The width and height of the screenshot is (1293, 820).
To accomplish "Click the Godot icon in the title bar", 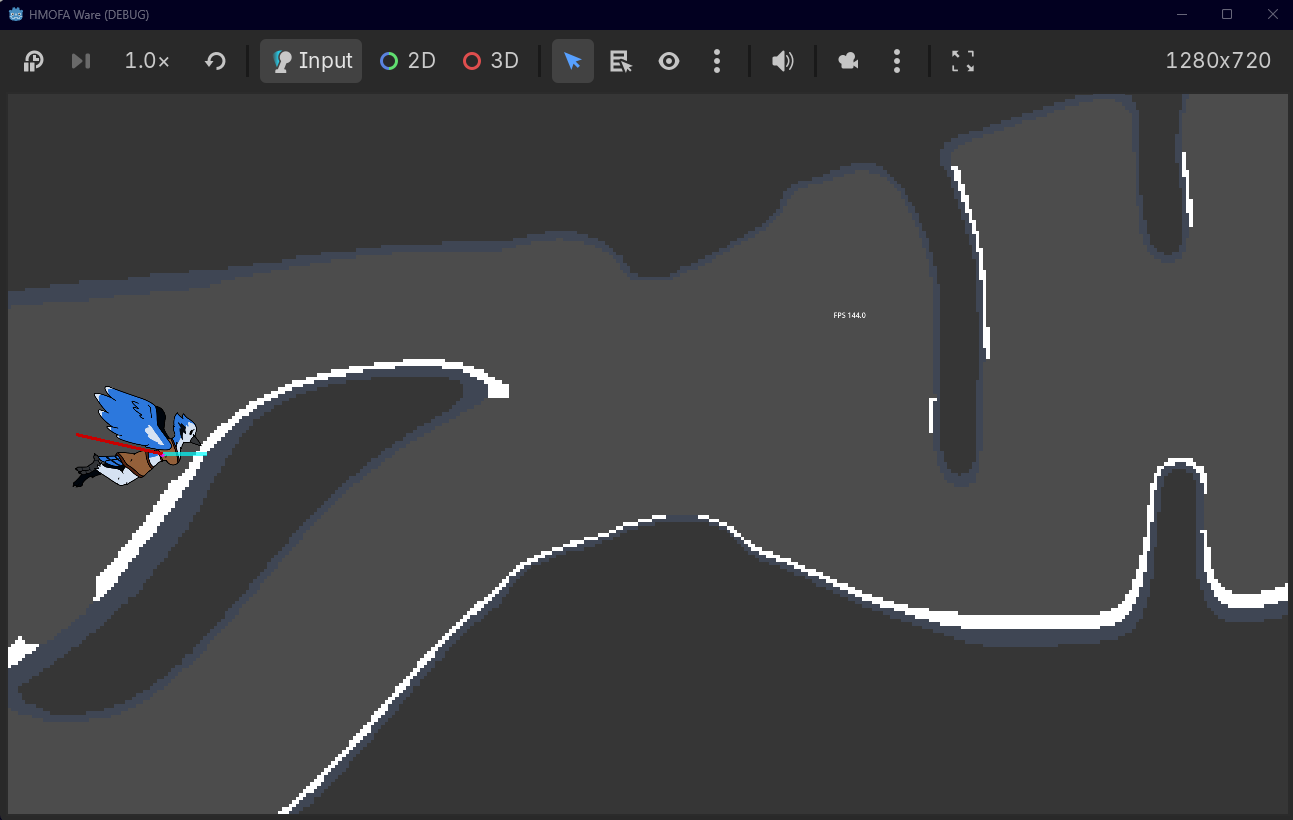I will coord(16,14).
